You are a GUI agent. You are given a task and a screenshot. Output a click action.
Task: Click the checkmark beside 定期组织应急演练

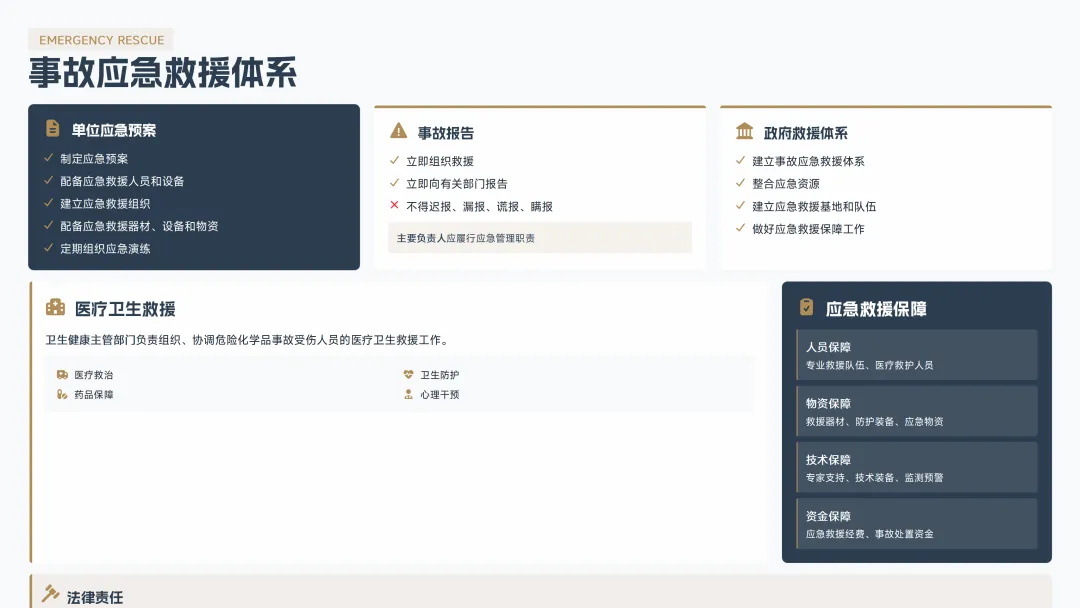[48, 248]
